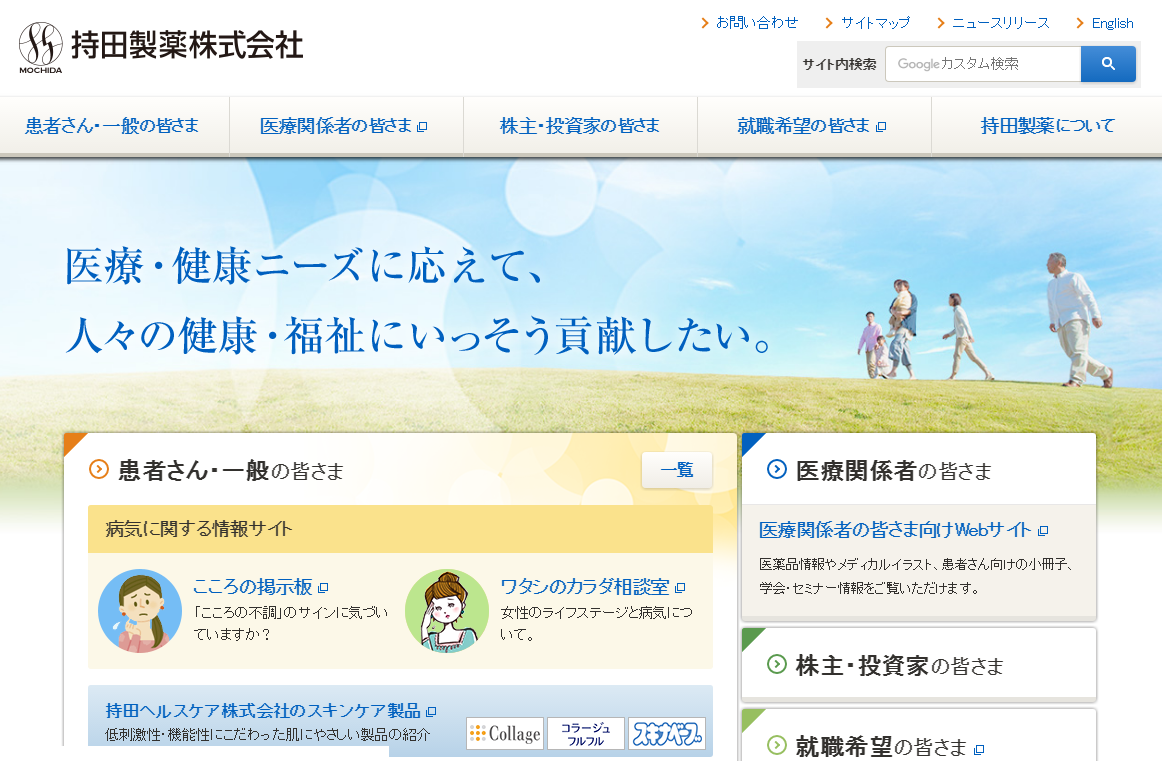This screenshot has width=1162, height=761.
Task: Click the Mochida logo emblem
Action: click(40, 47)
